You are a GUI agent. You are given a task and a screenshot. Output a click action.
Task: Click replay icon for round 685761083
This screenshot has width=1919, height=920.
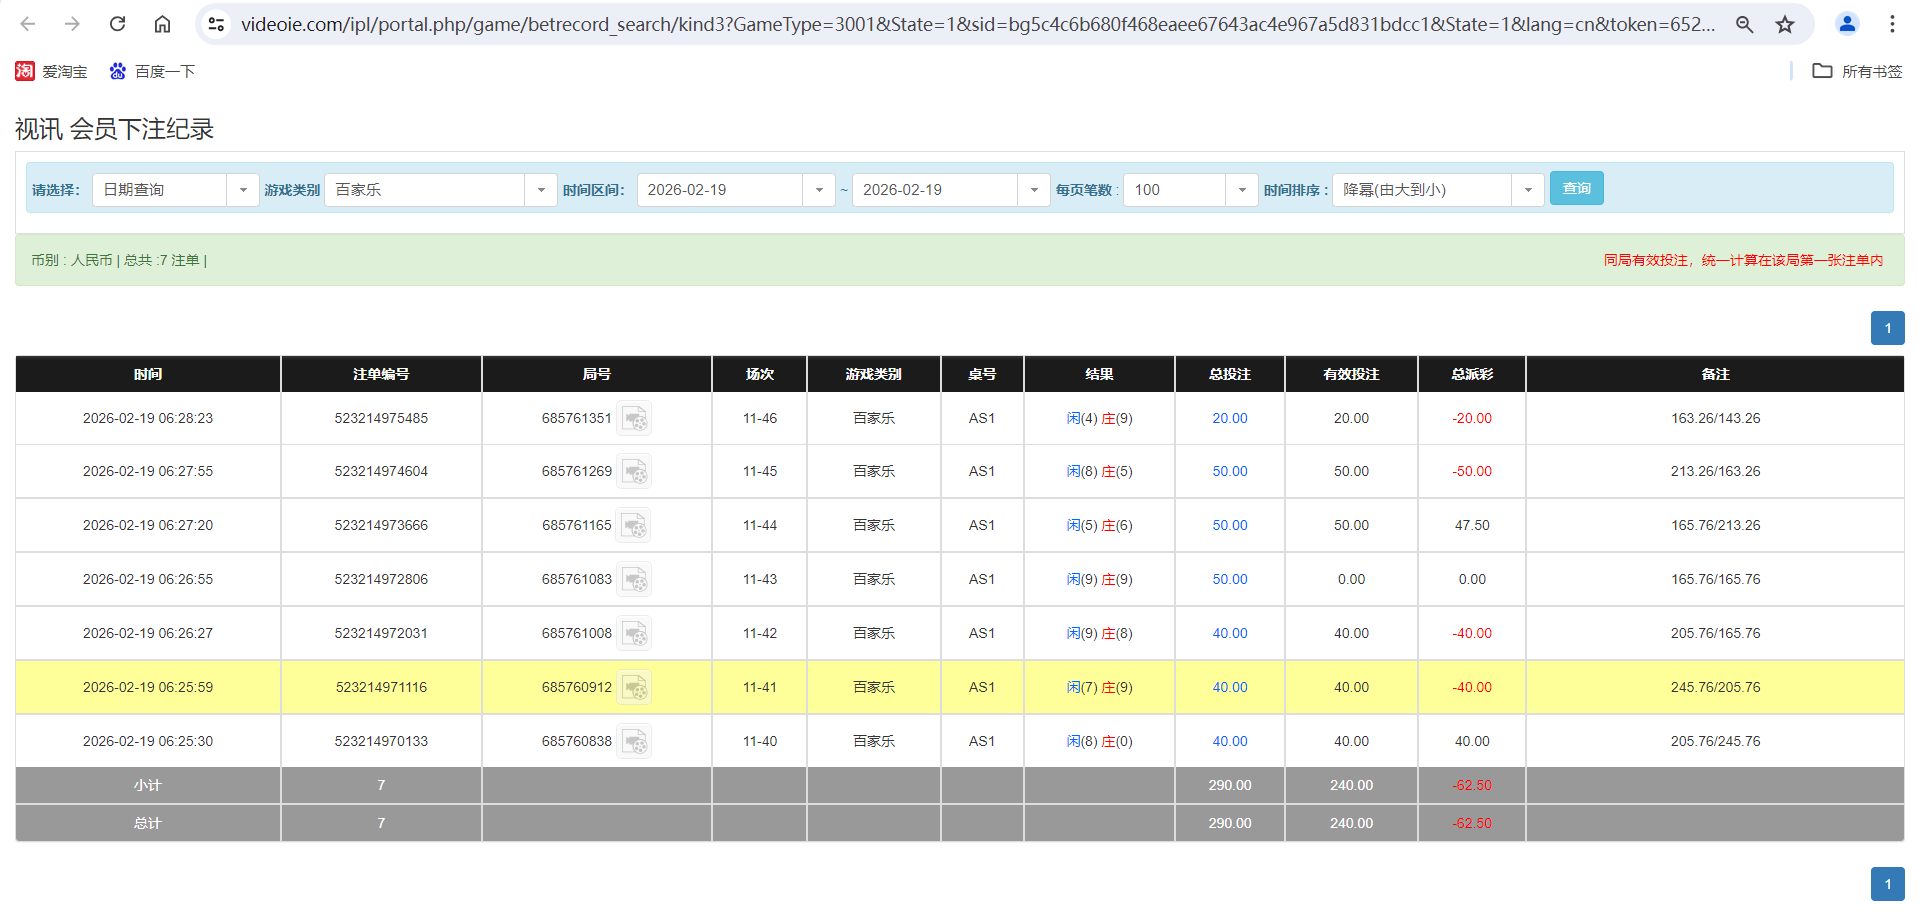coord(634,579)
